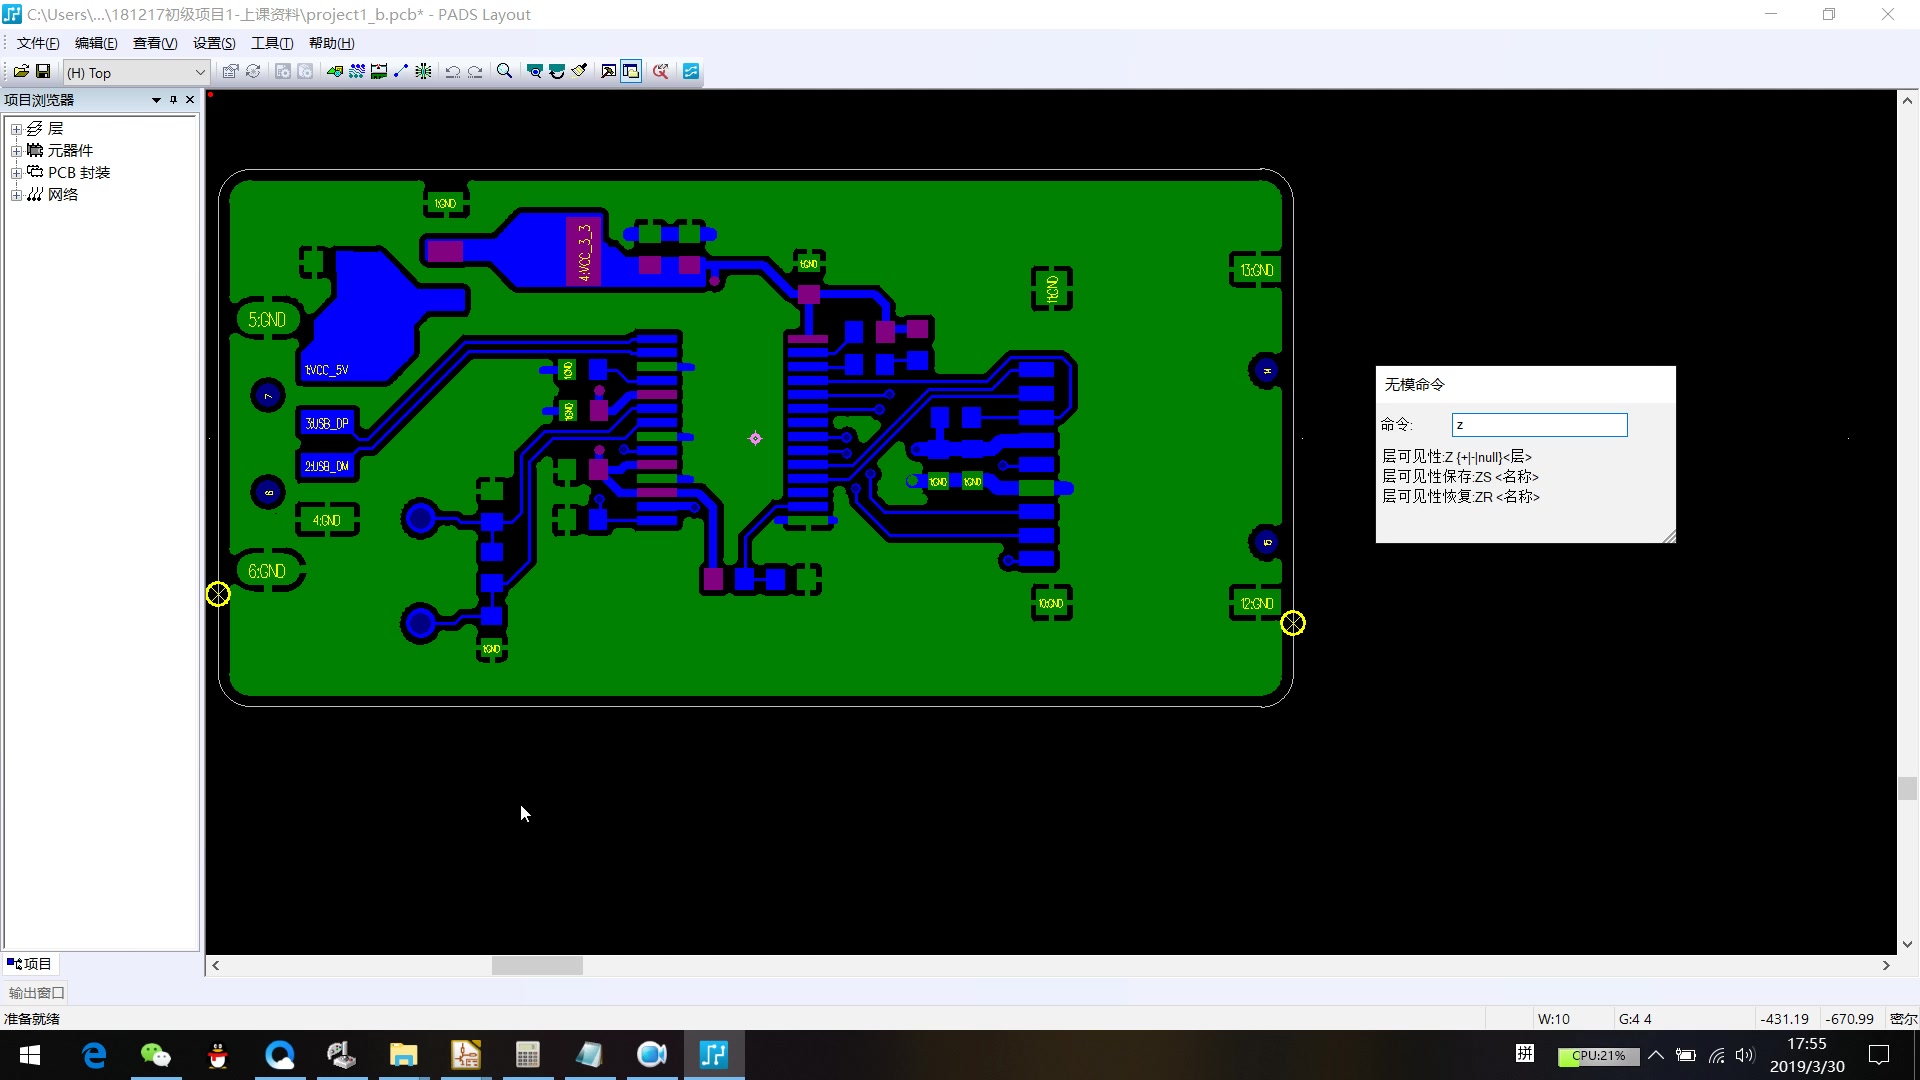Open the Design toolbar icon
The height and width of the screenshot is (1080, 1920).
[357, 71]
